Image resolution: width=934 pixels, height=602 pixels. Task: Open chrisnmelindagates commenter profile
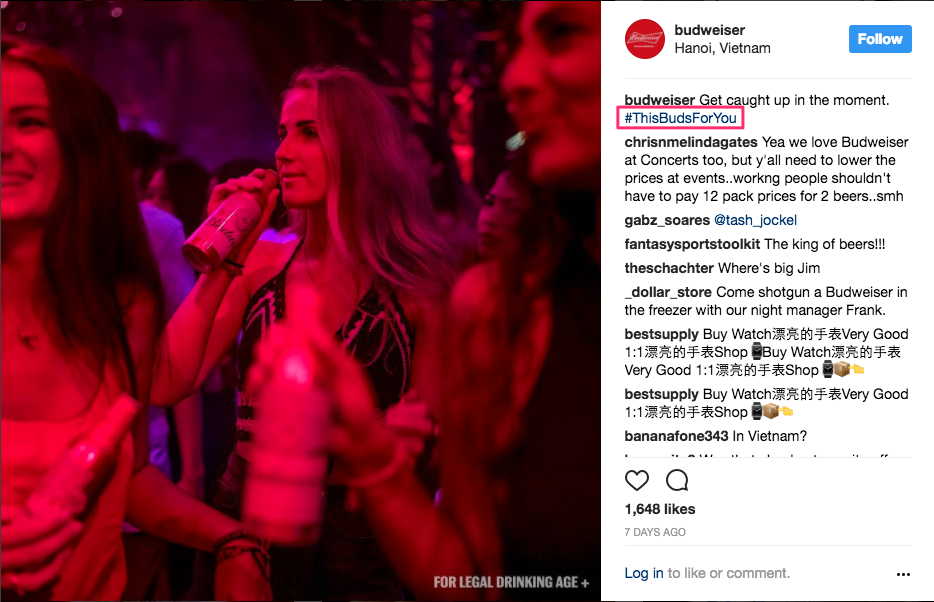690,142
